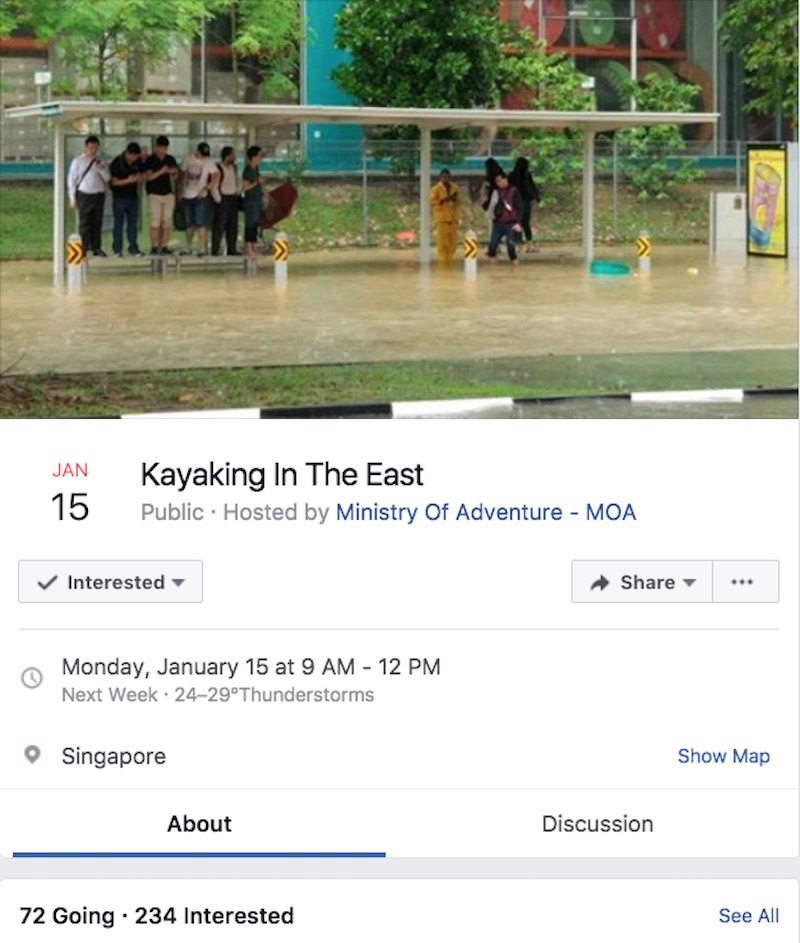Screen dimensions: 800x943
Task: Click the share arrow icon
Action: pos(600,582)
